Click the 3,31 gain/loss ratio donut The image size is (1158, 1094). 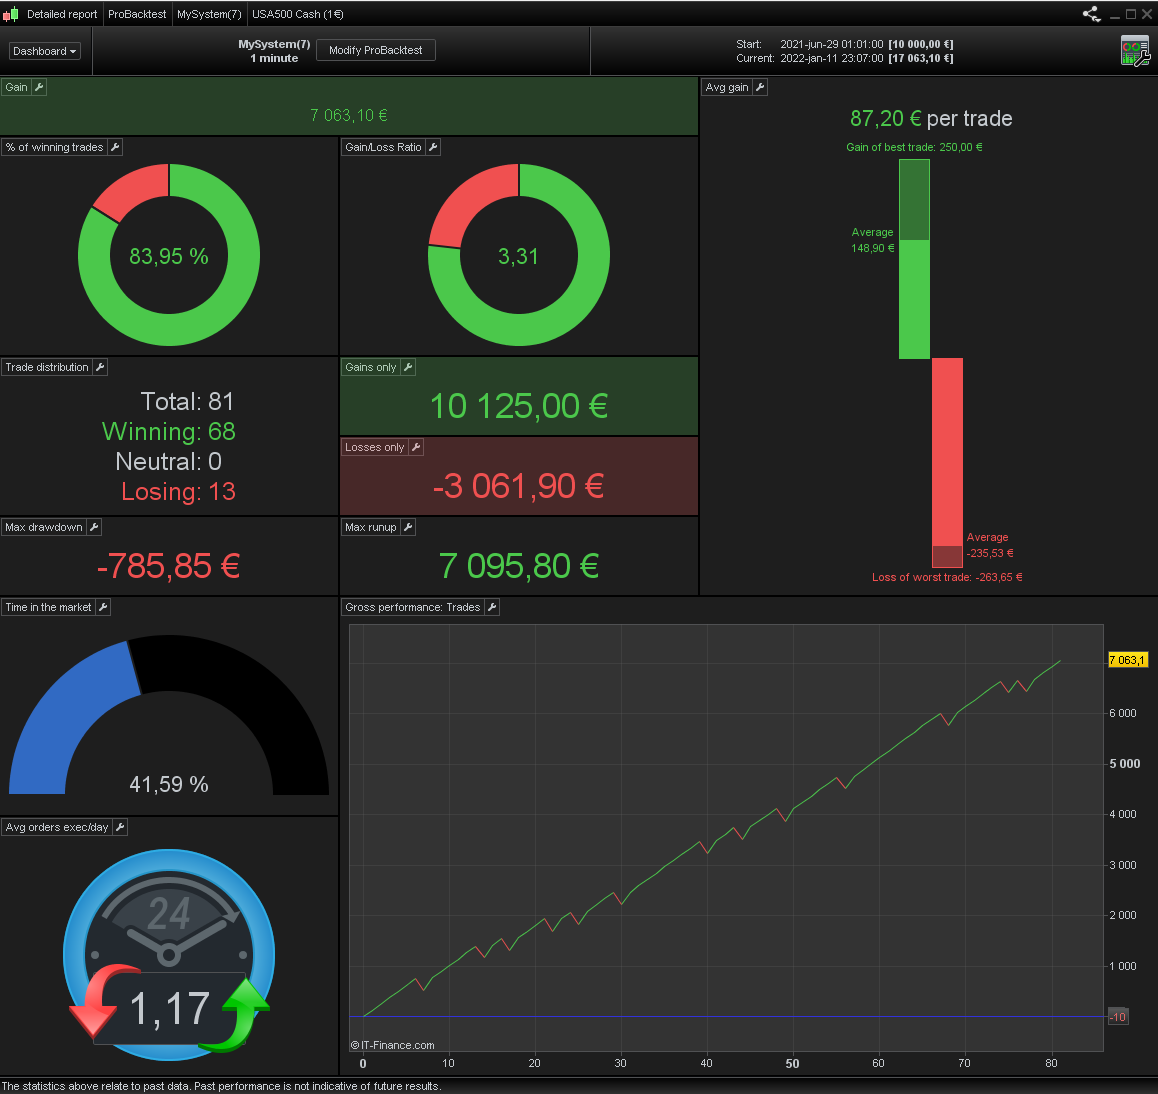[x=518, y=255]
